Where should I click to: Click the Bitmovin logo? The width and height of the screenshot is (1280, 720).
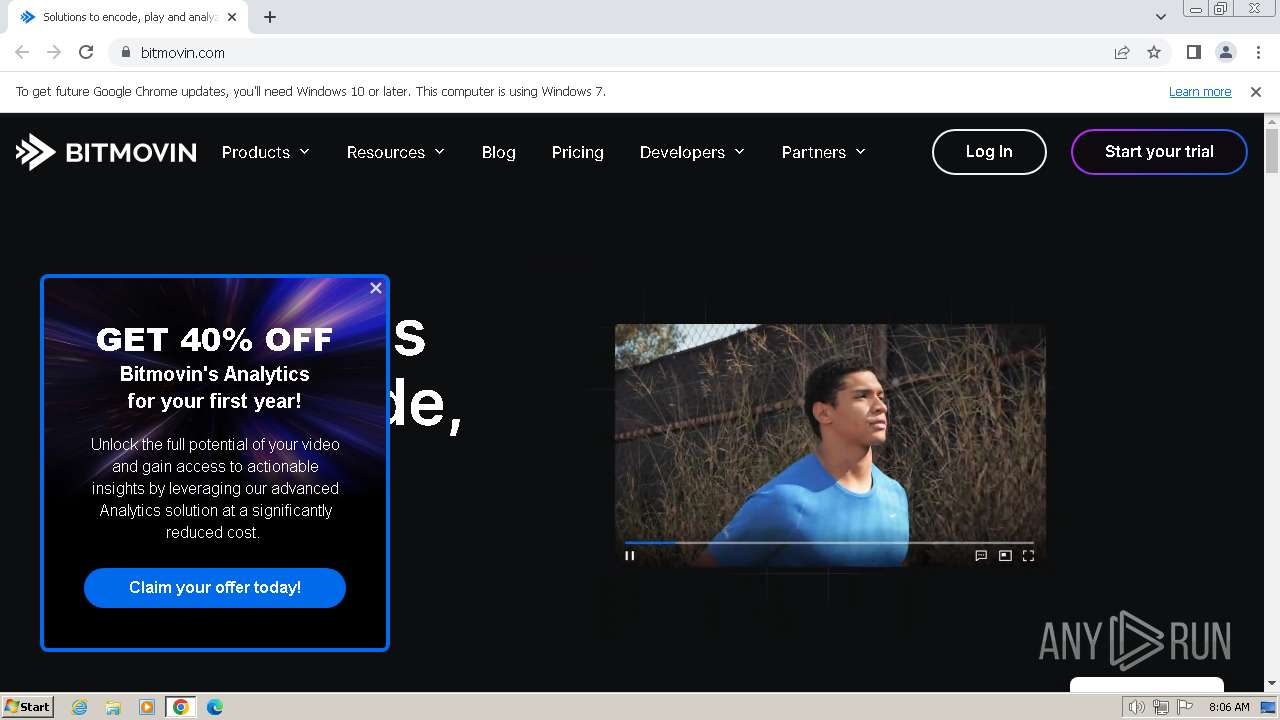pos(106,152)
